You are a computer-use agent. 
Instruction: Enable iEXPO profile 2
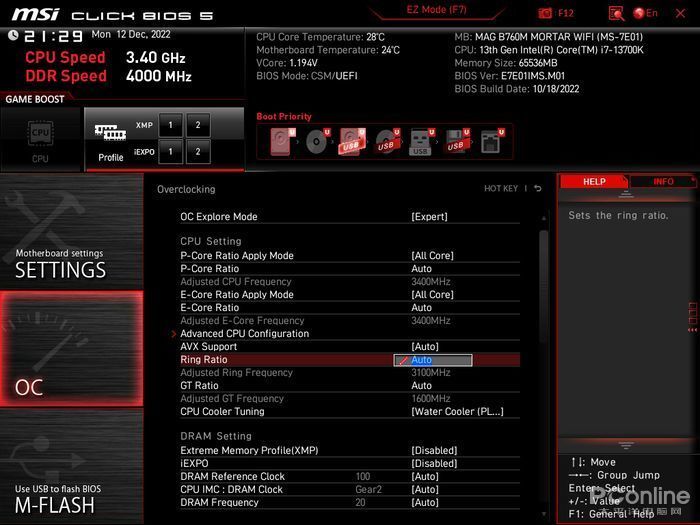[x=198, y=152]
